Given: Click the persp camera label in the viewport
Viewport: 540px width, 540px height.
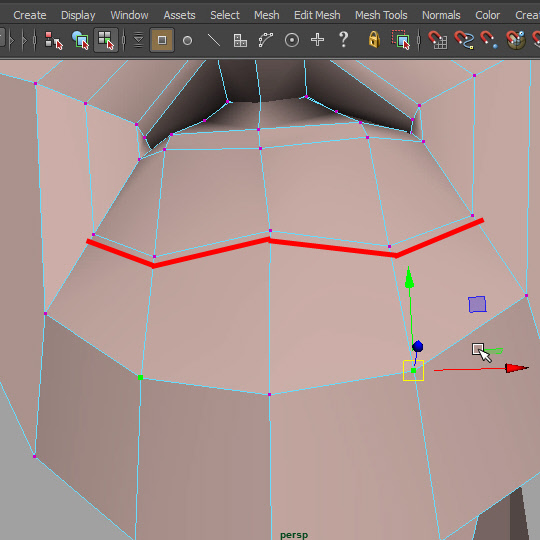Looking at the screenshot, I should (294, 535).
